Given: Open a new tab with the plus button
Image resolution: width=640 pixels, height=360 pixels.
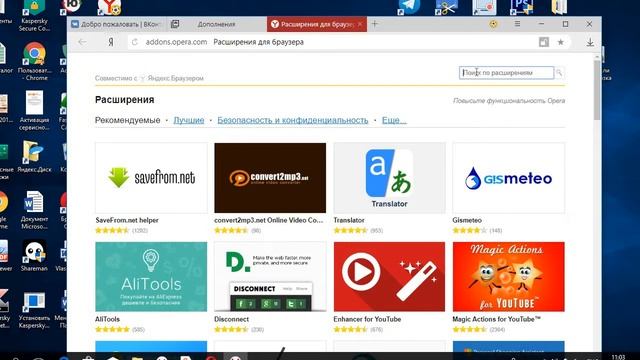Looking at the screenshot, I should tap(375, 24).
